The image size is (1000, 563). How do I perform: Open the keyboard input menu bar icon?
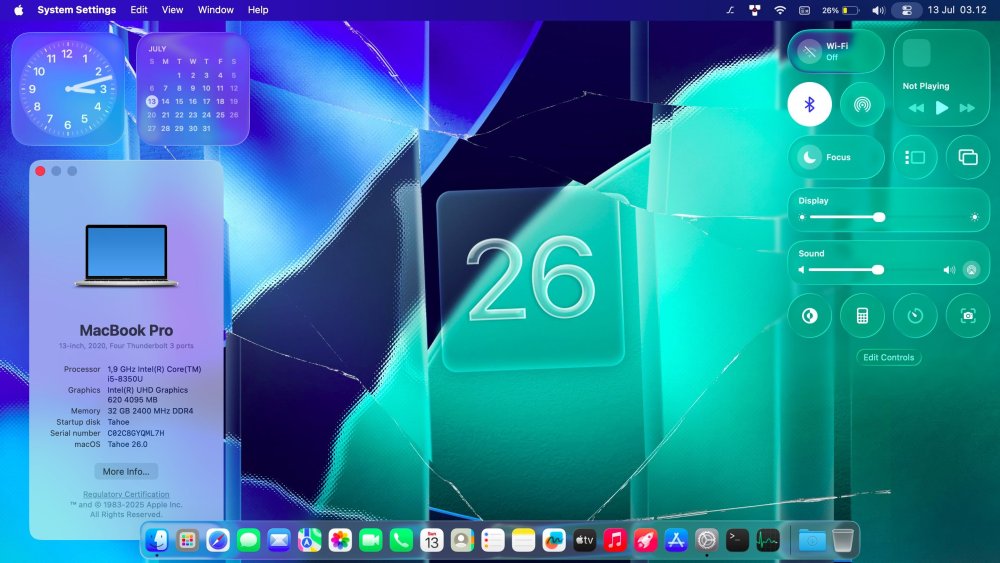(x=805, y=10)
